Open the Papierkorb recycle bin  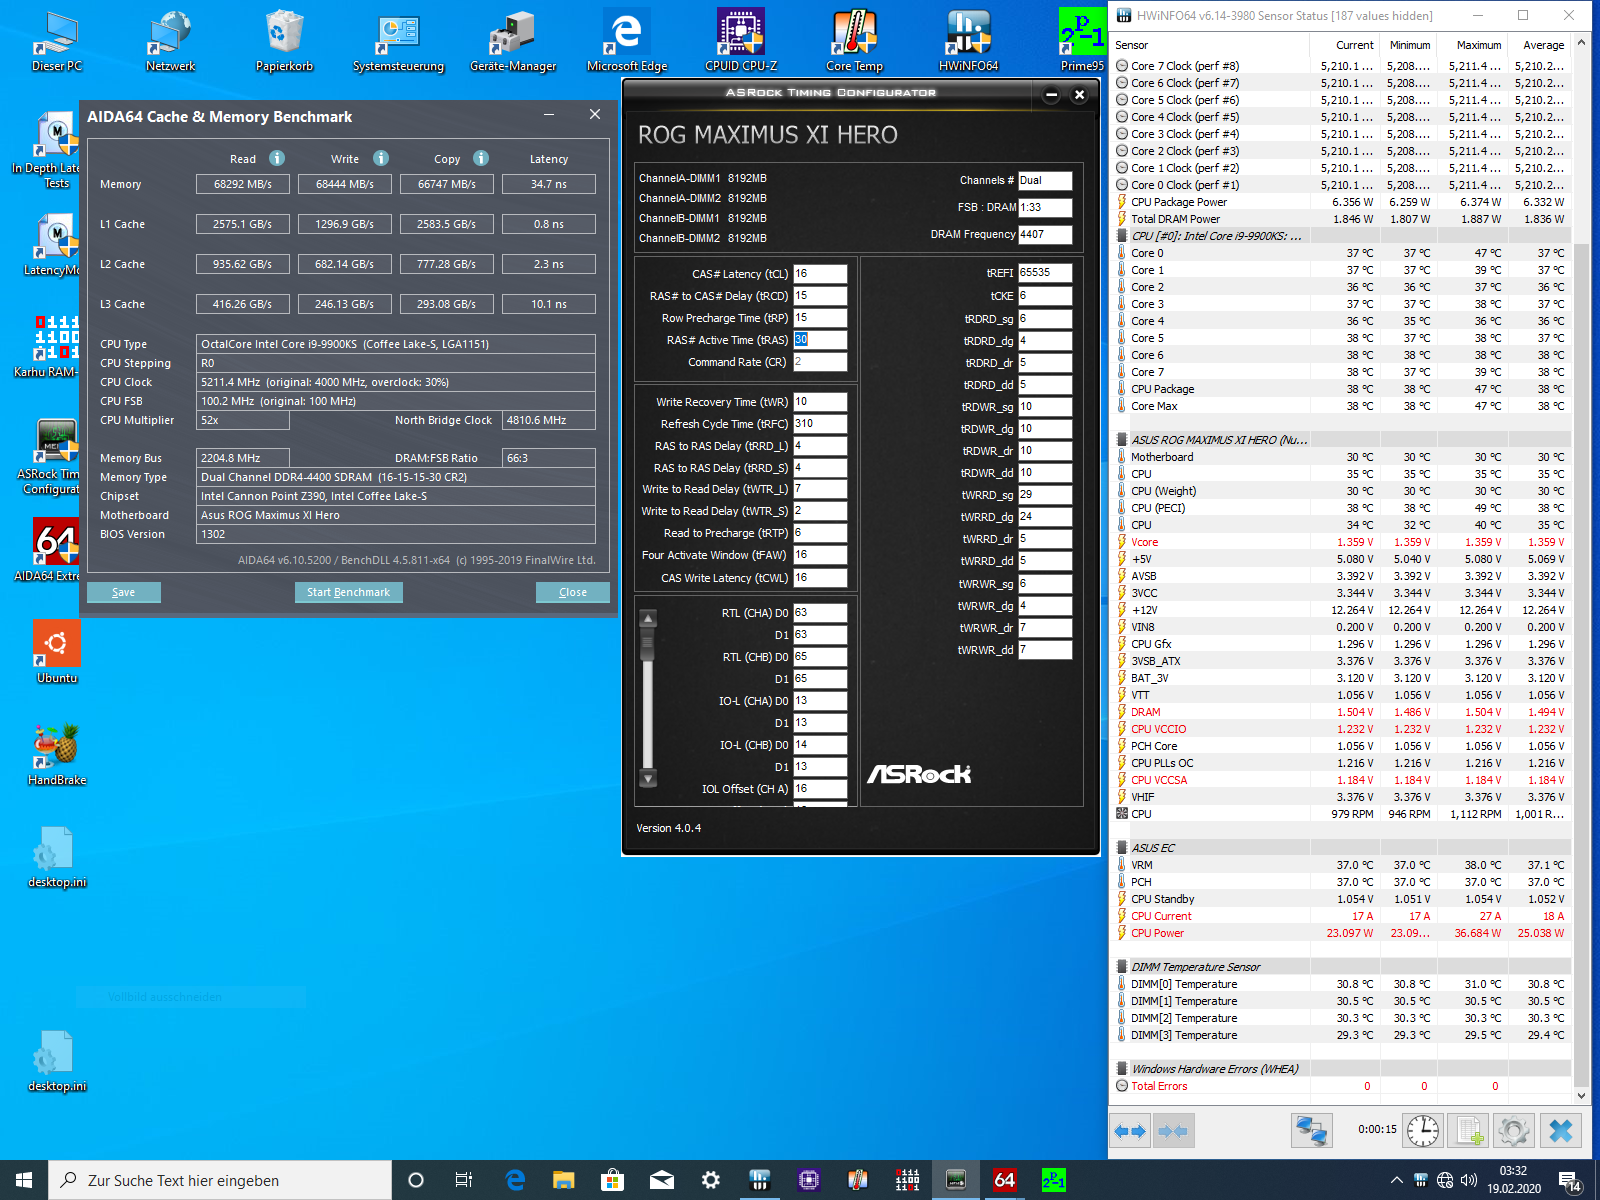point(285,40)
